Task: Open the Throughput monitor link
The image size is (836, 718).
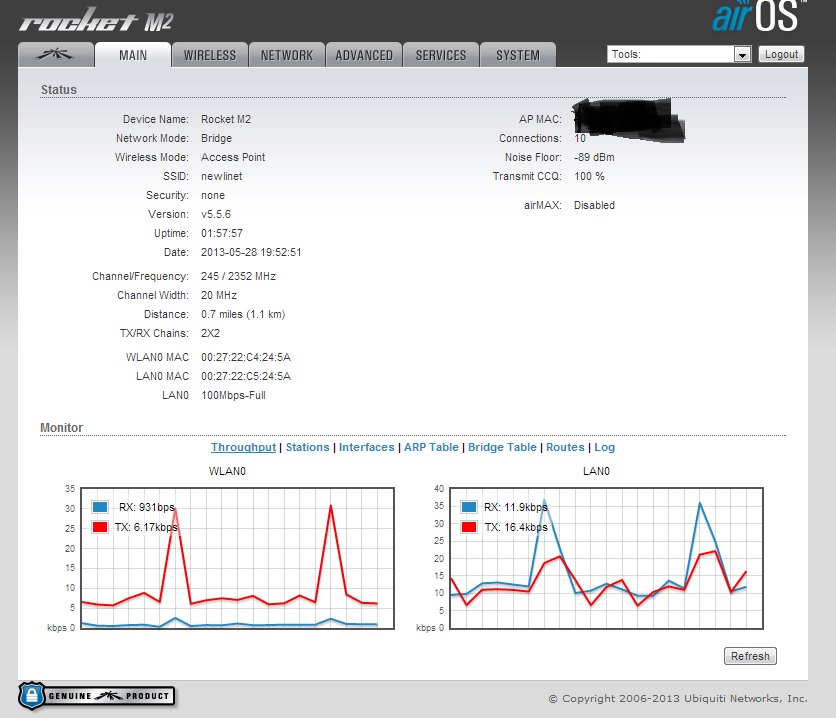Action: [x=243, y=447]
